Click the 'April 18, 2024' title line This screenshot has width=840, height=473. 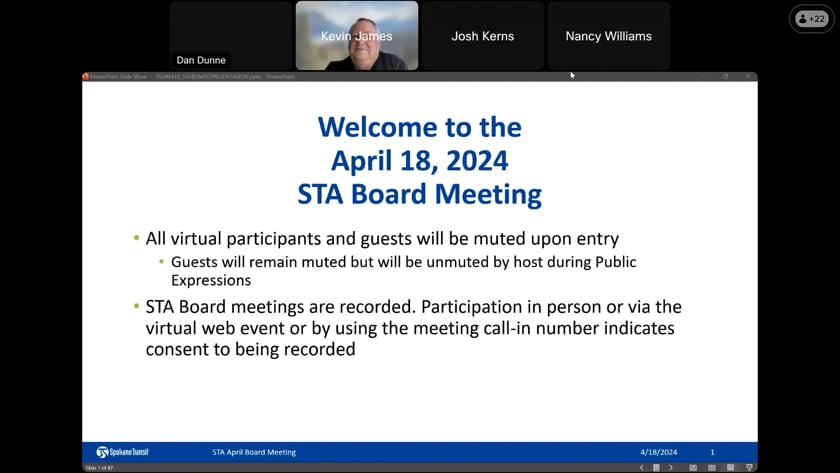point(419,161)
